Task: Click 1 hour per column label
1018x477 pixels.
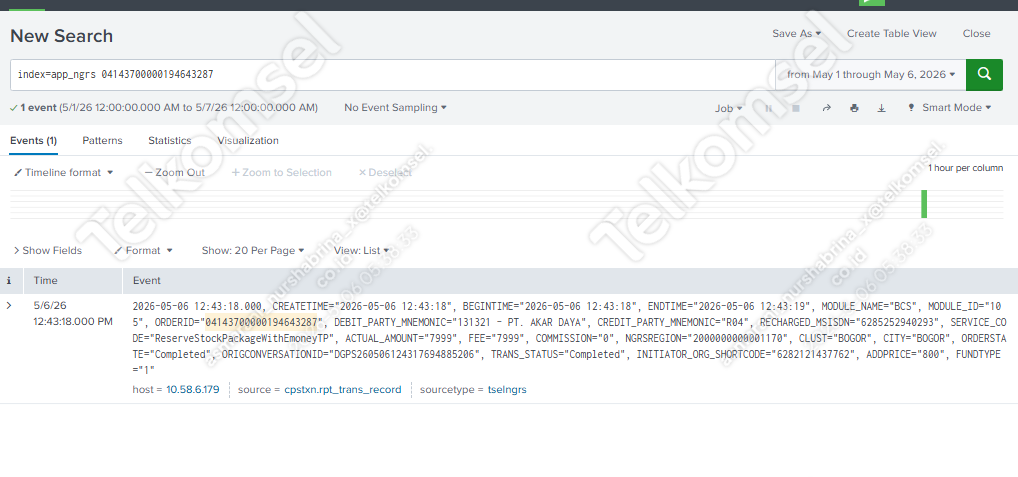Action: pyautogui.click(x=965, y=168)
